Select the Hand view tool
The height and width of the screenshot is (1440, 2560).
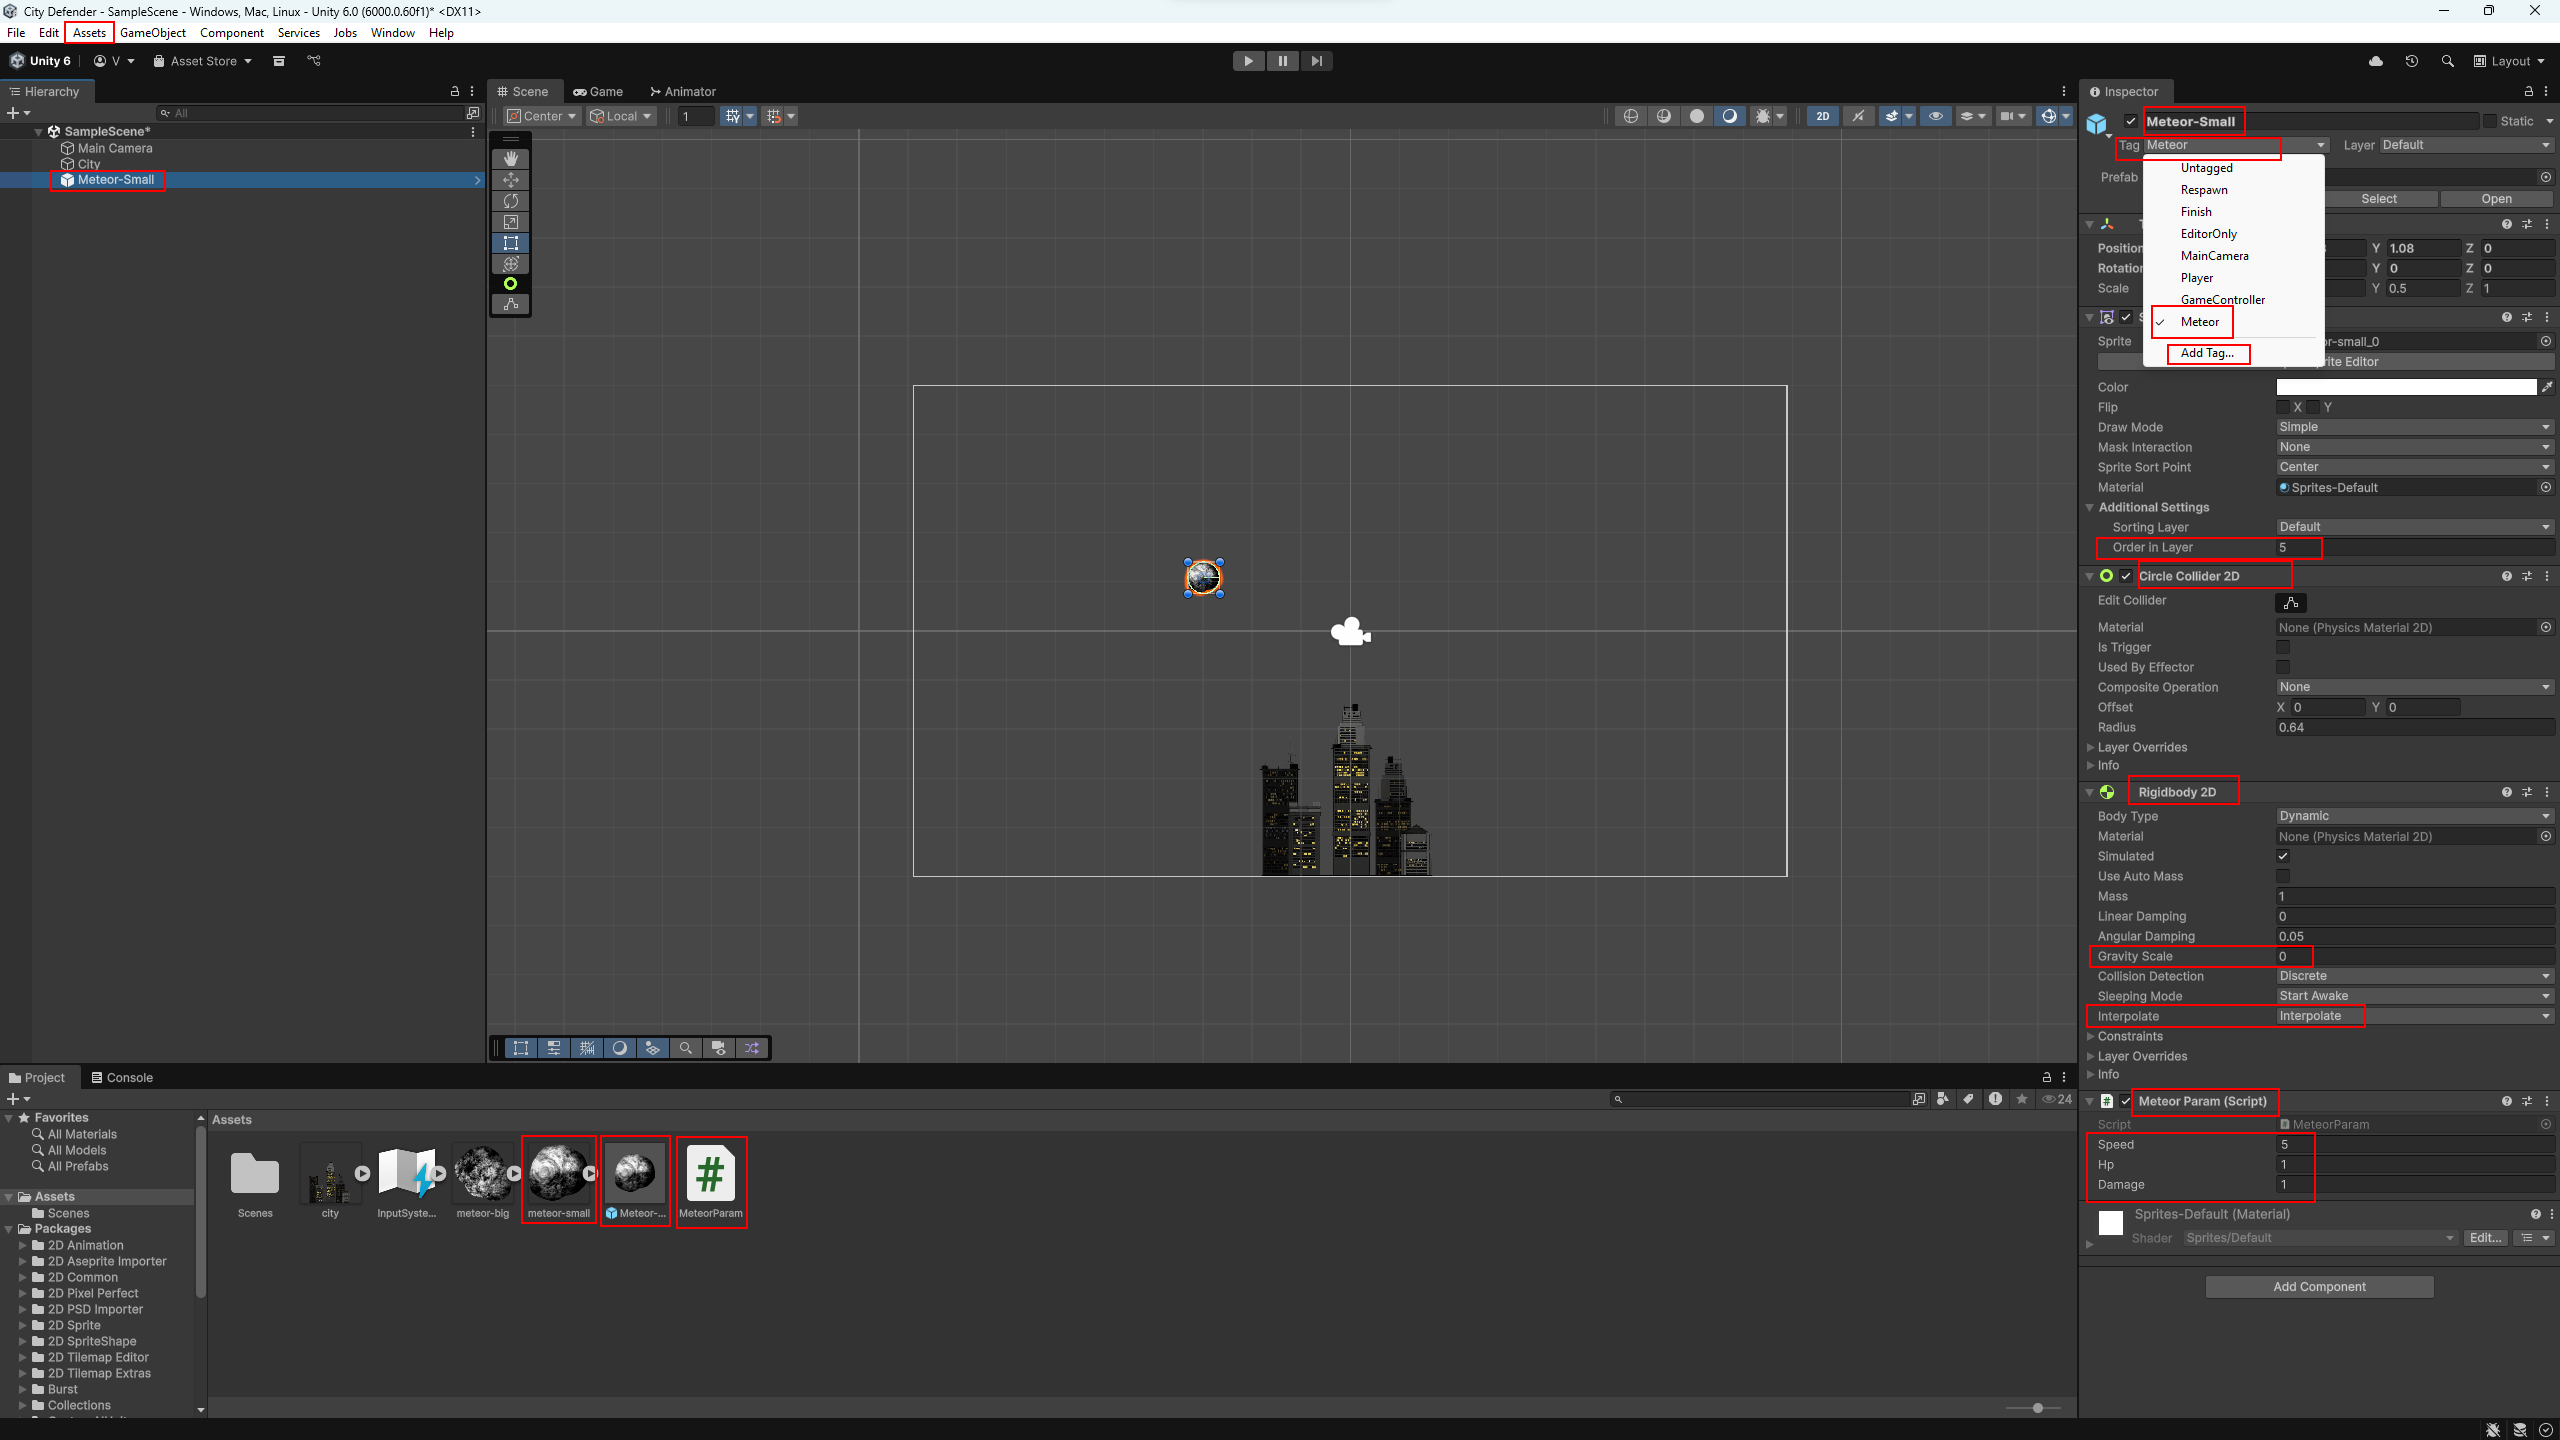tap(510, 159)
